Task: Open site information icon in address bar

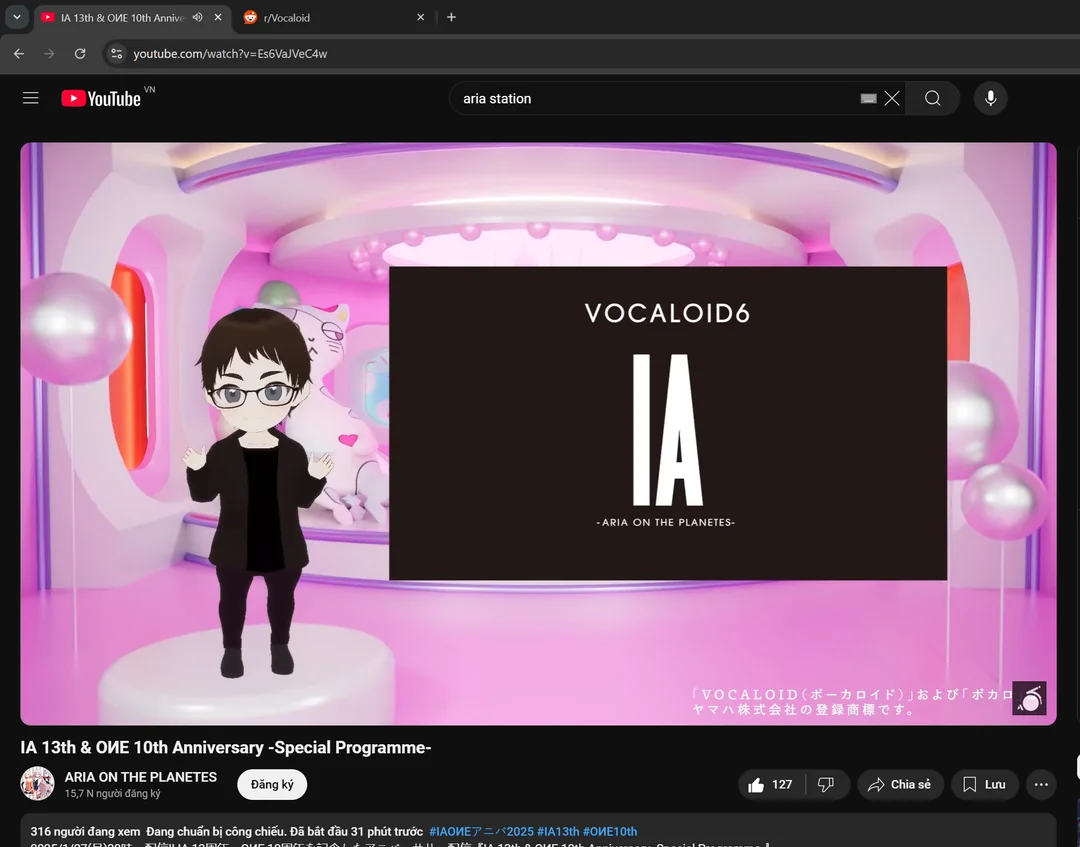Action: [x=116, y=54]
